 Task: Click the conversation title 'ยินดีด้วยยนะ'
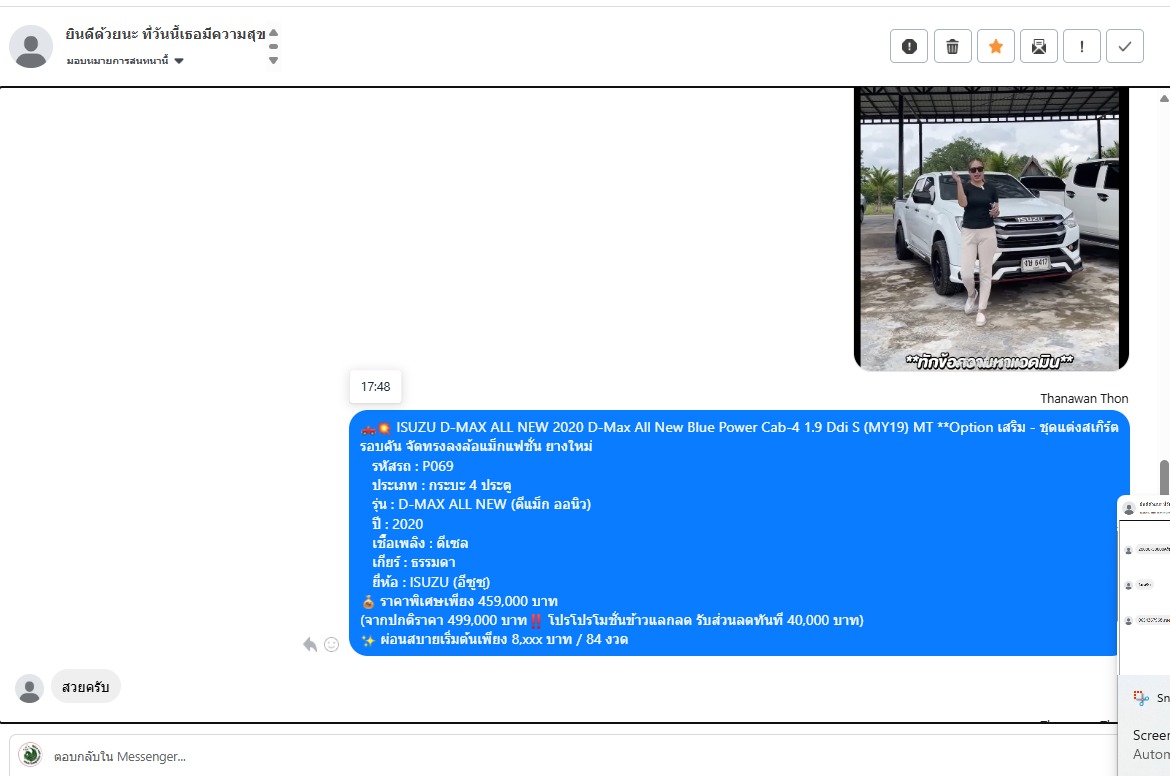(x=166, y=35)
